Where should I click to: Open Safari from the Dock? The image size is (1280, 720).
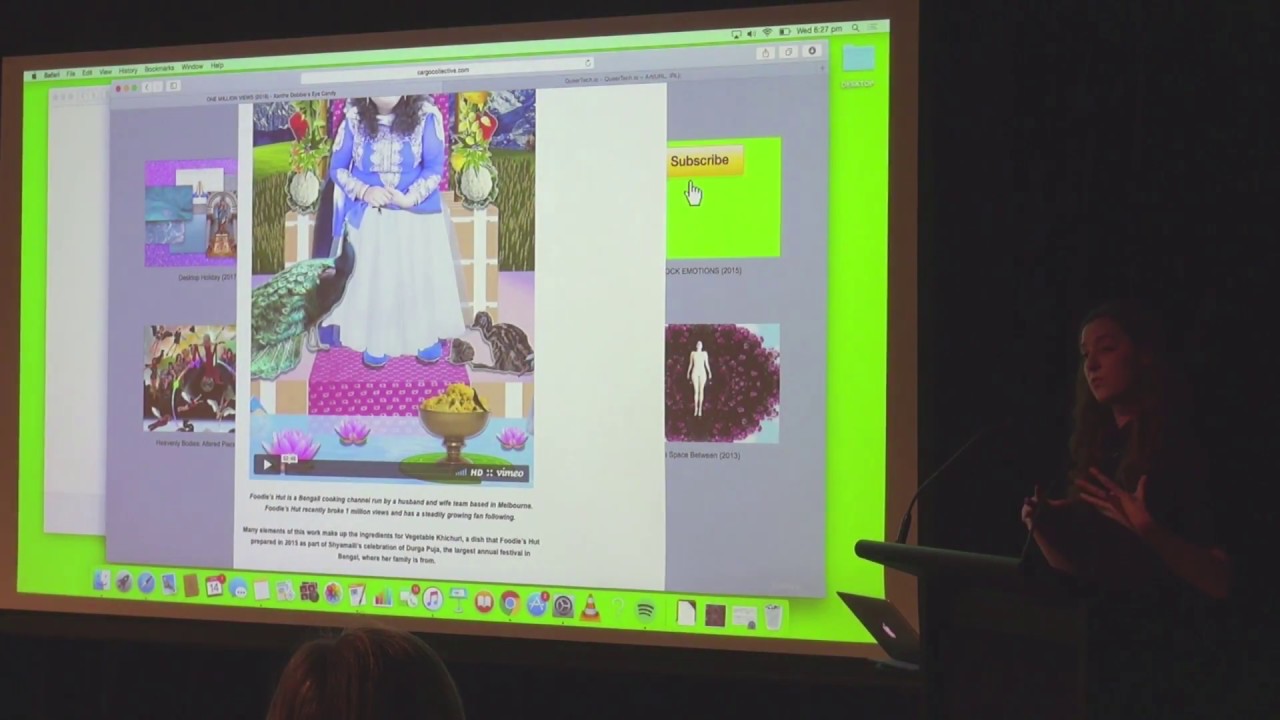point(147,584)
